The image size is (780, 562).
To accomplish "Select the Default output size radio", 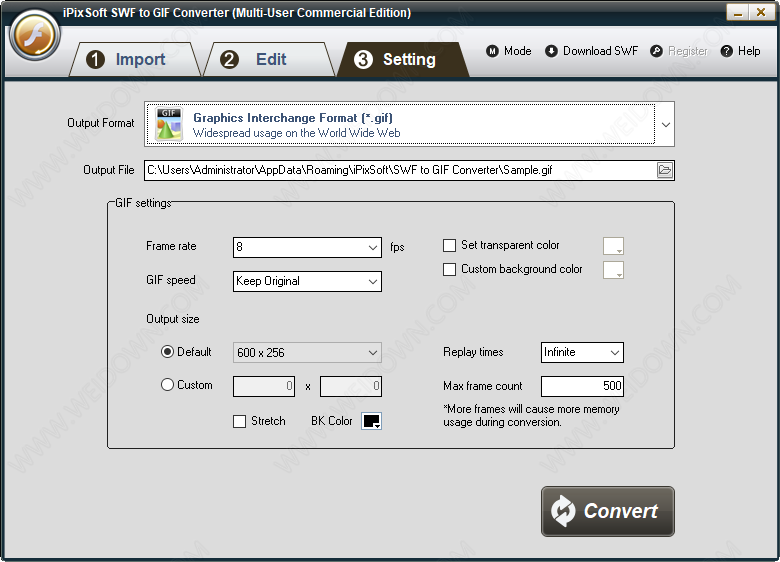I will (x=168, y=352).
